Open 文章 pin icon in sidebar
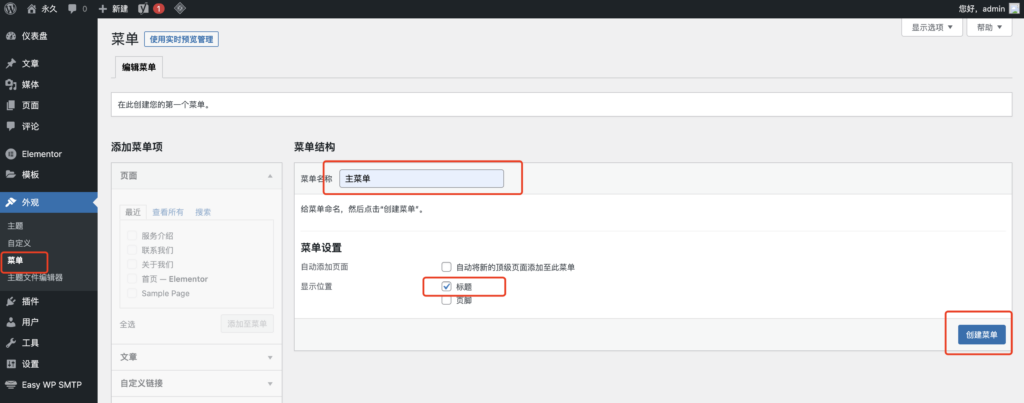 pos(10,63)
